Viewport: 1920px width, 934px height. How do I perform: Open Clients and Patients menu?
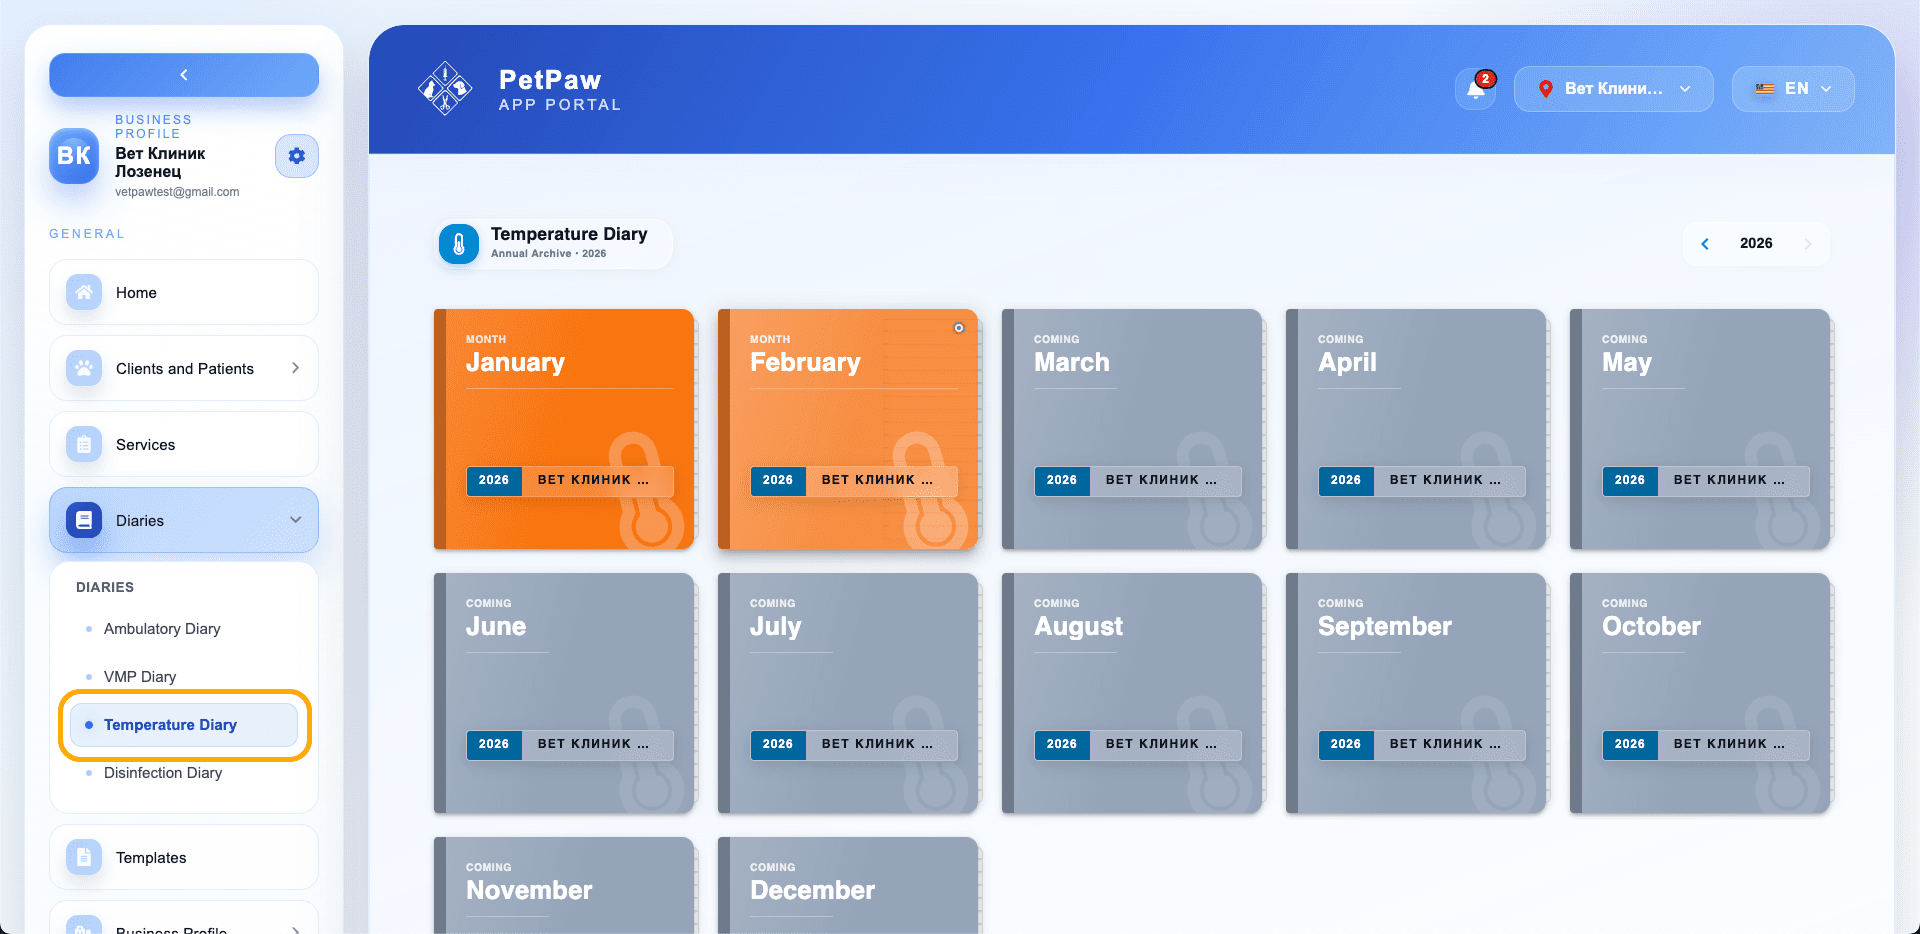pyautogui.click(x=184, y=368)
